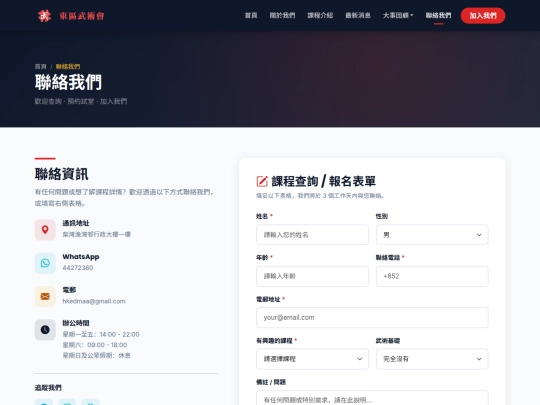
Task: Click the clock office hours icon
Action: [x=45, y=330]
